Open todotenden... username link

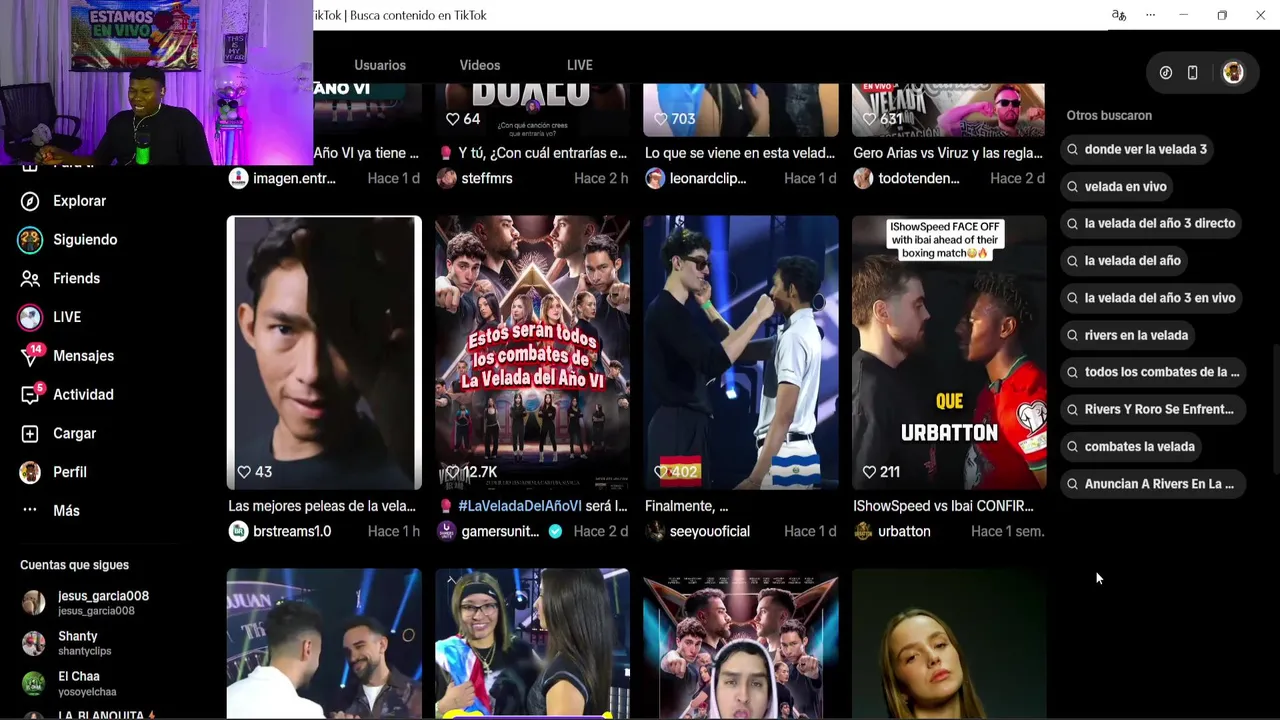tap(919, 179)
